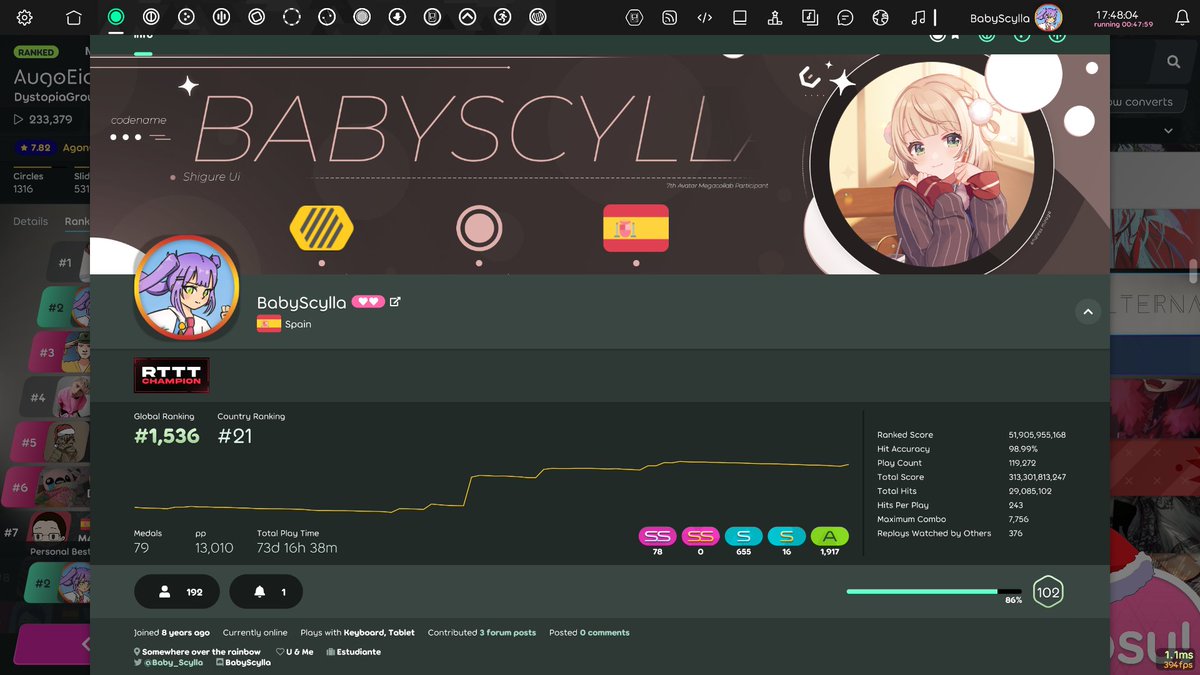Go to main menu via home icon

(x=74, y=17)
